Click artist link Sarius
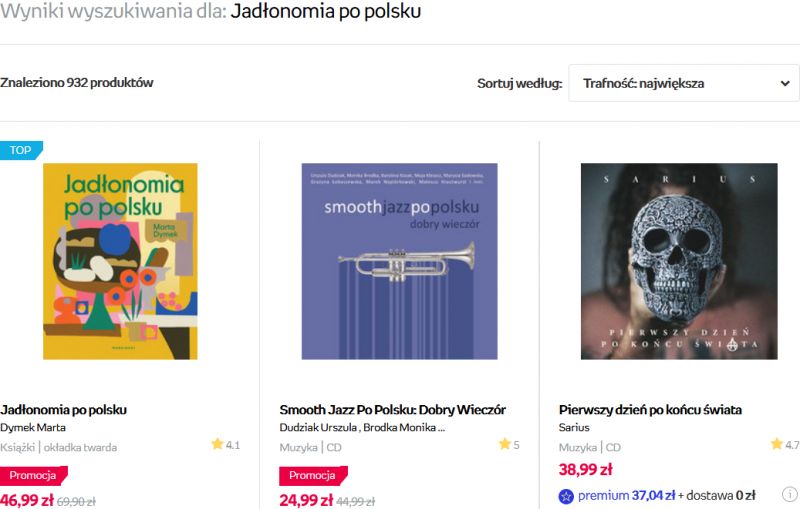This screenshot has width=800, height=509. (574, 427)
